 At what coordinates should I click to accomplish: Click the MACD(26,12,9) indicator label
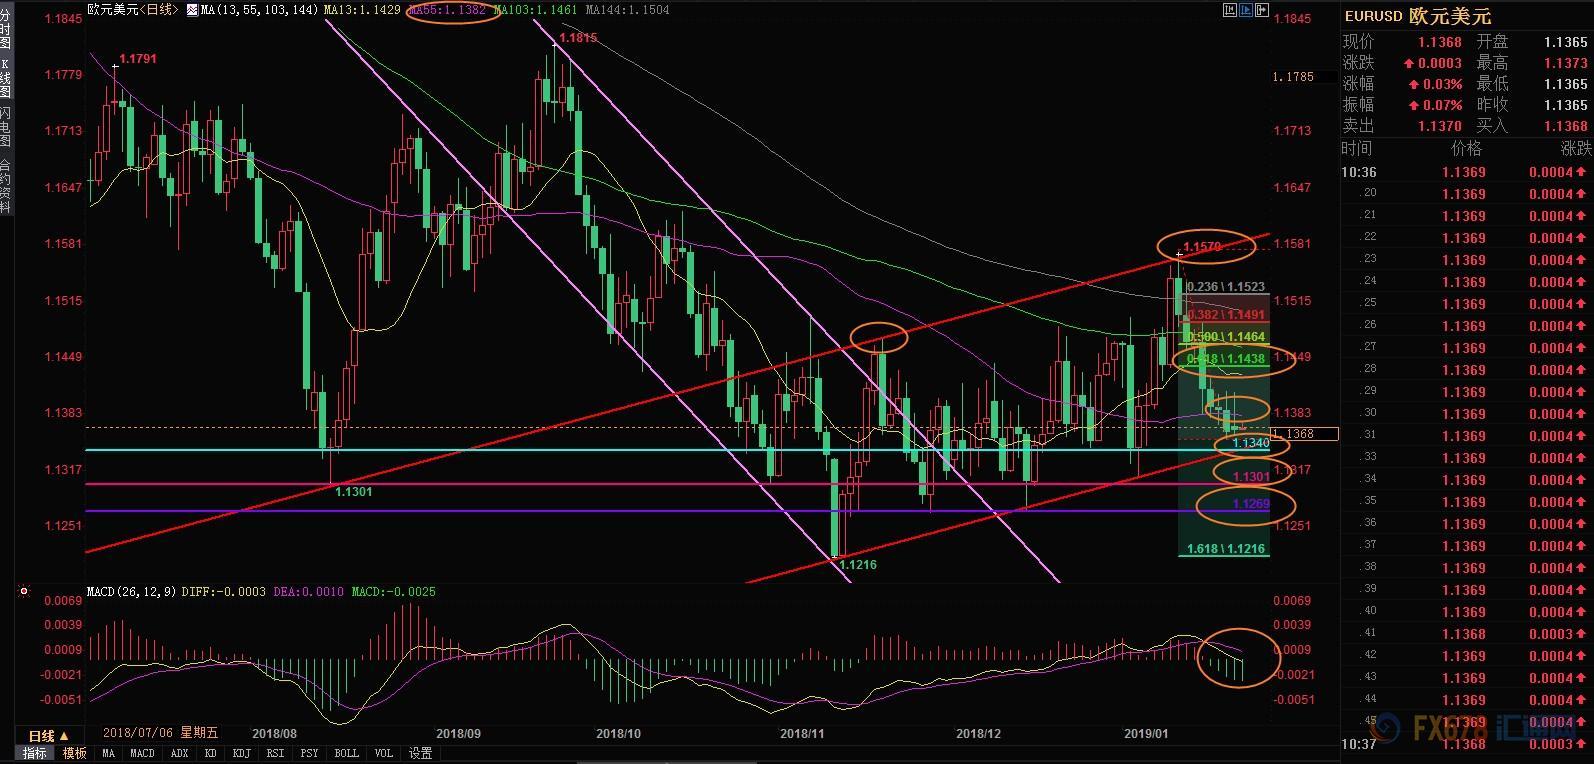132,592
